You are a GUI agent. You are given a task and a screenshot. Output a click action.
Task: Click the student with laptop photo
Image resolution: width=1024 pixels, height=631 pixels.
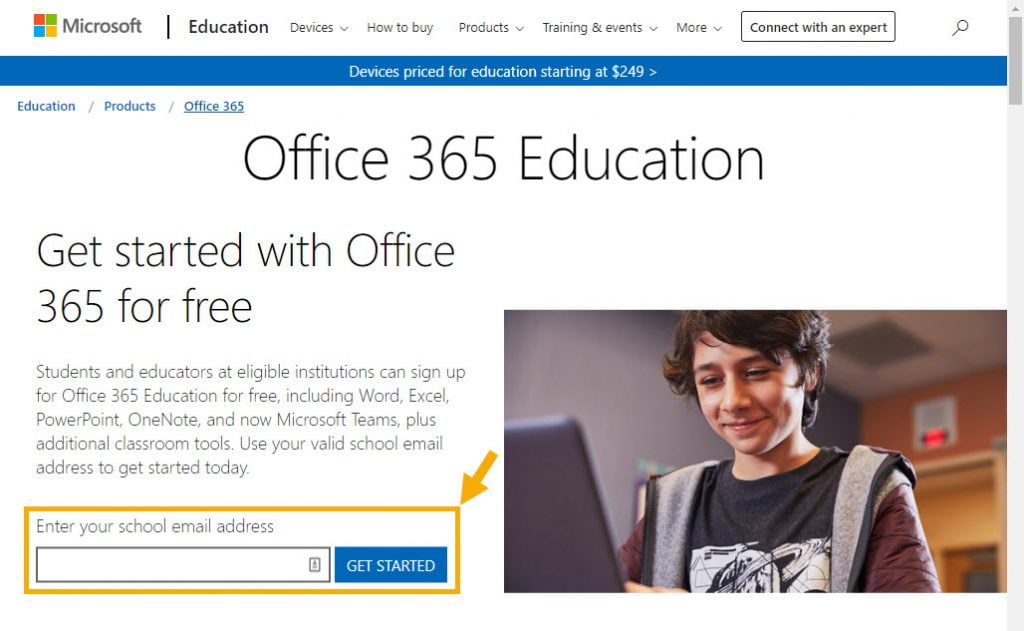(755, 451)
